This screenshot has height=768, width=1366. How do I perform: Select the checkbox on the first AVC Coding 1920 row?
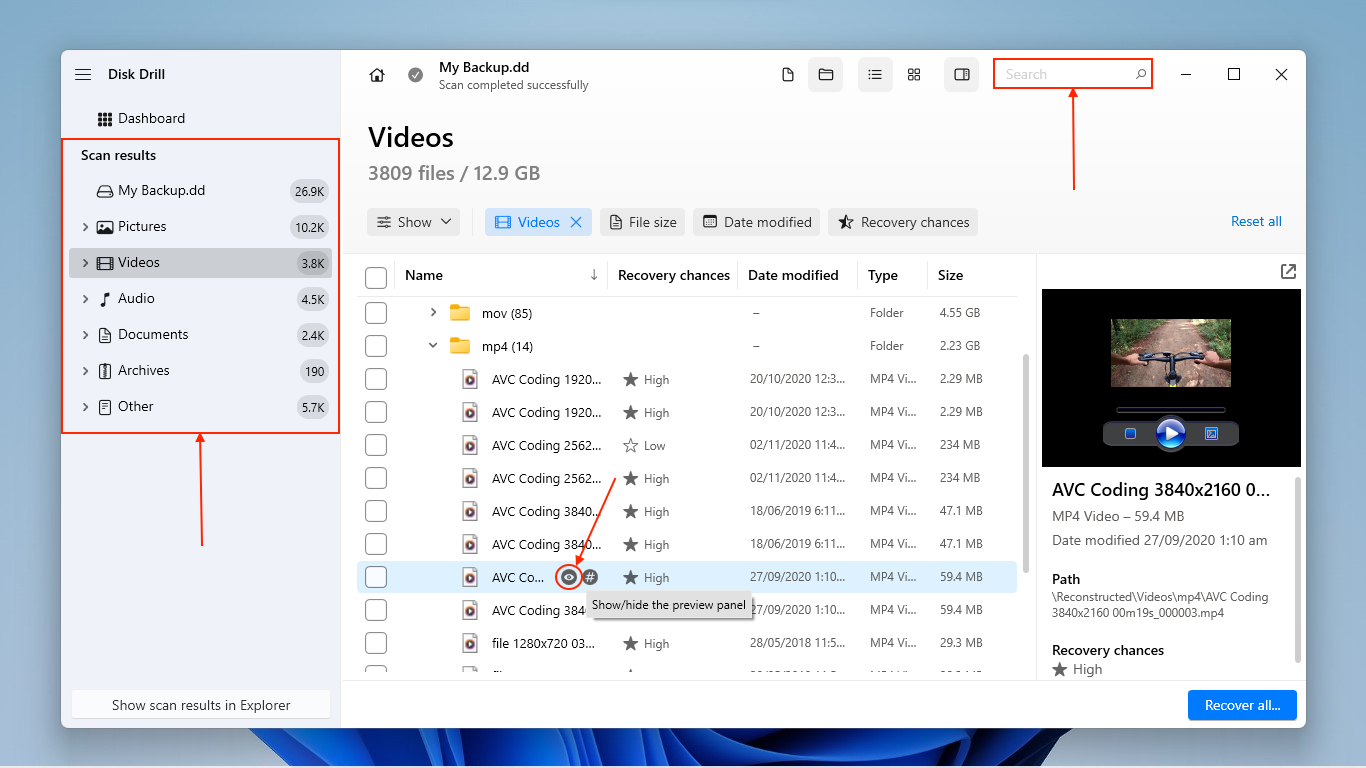376,379
